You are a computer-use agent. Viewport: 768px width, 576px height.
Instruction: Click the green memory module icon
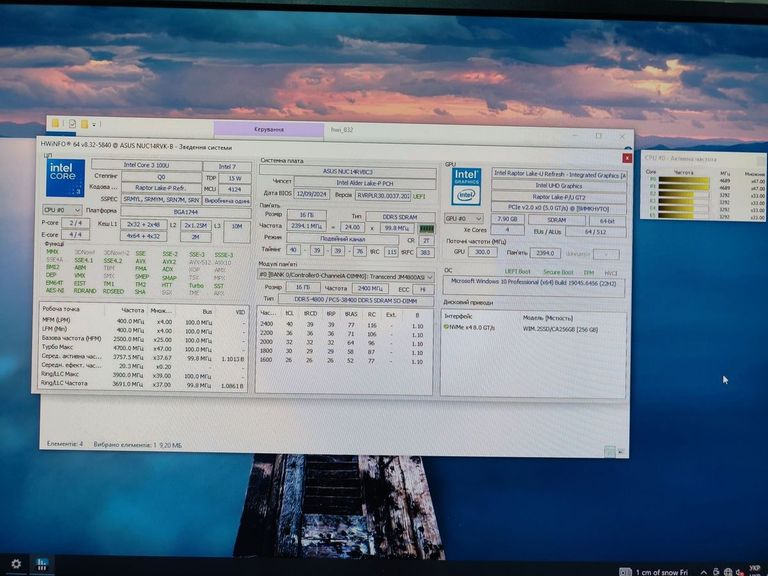pos(426,227)
